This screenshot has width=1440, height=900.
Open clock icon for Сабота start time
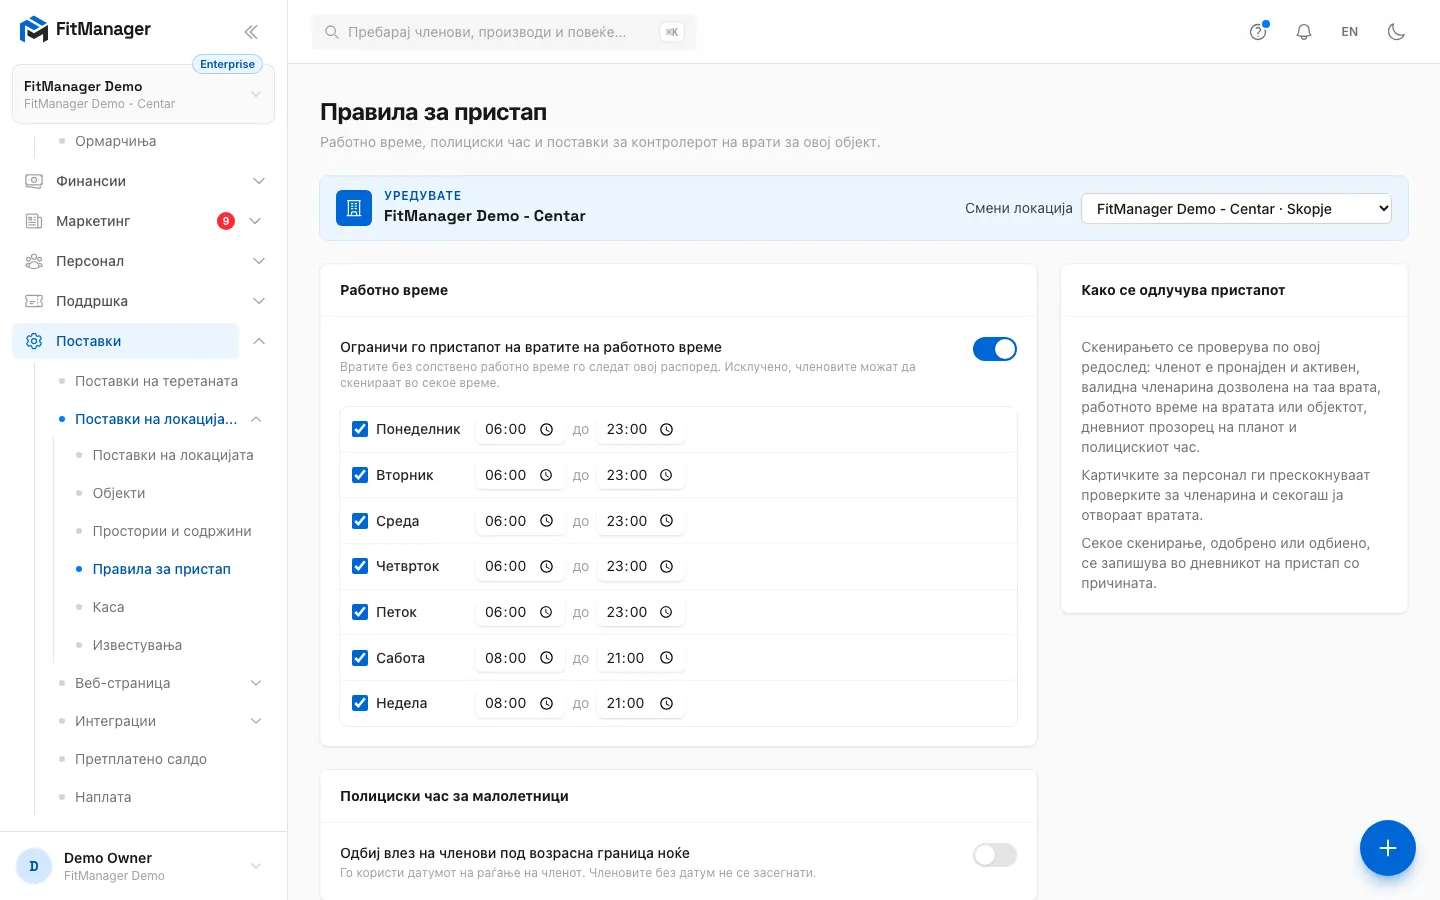click(x=547, y=658)
